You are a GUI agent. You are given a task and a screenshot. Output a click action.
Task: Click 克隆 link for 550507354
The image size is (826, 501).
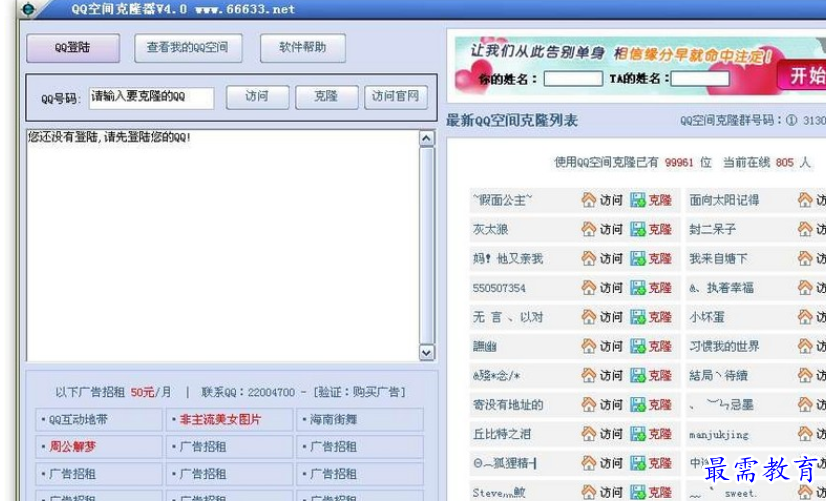[x=660, y=288]
